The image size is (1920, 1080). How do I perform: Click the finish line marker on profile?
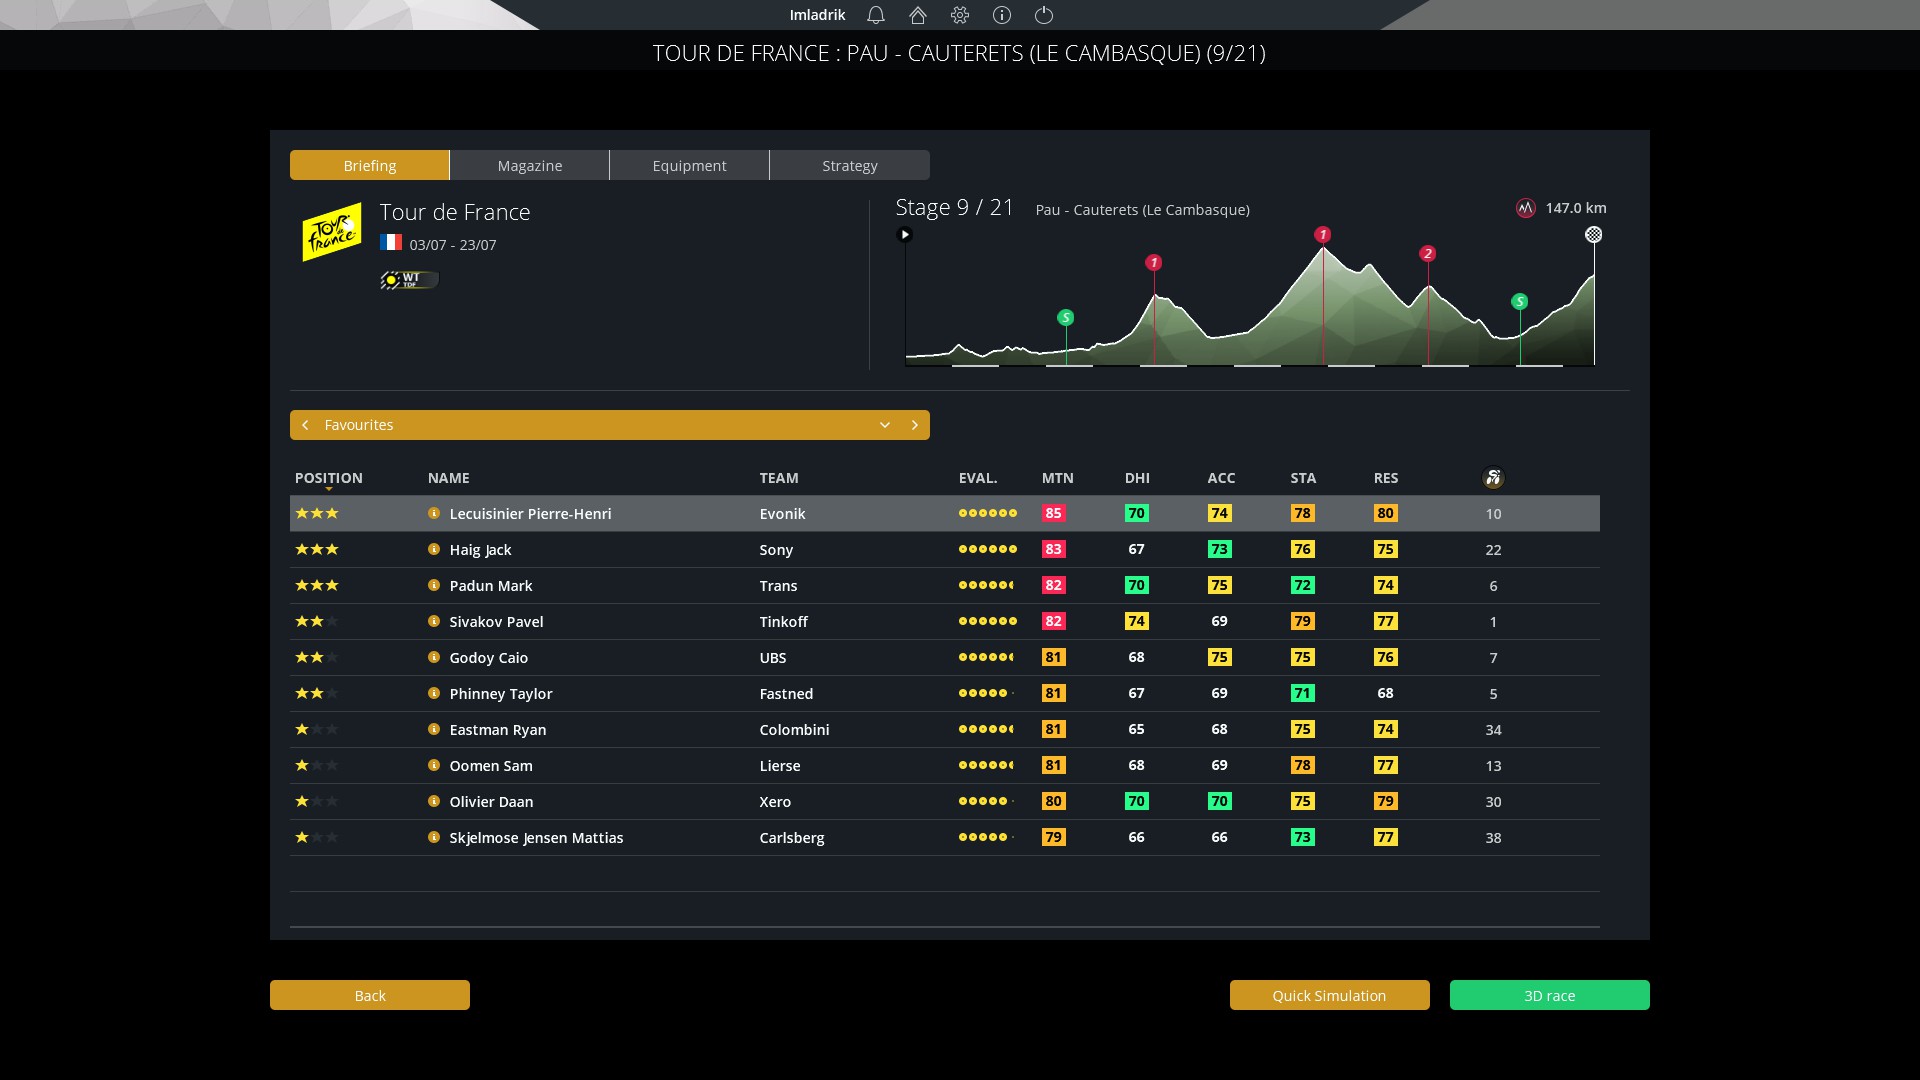1593,235
